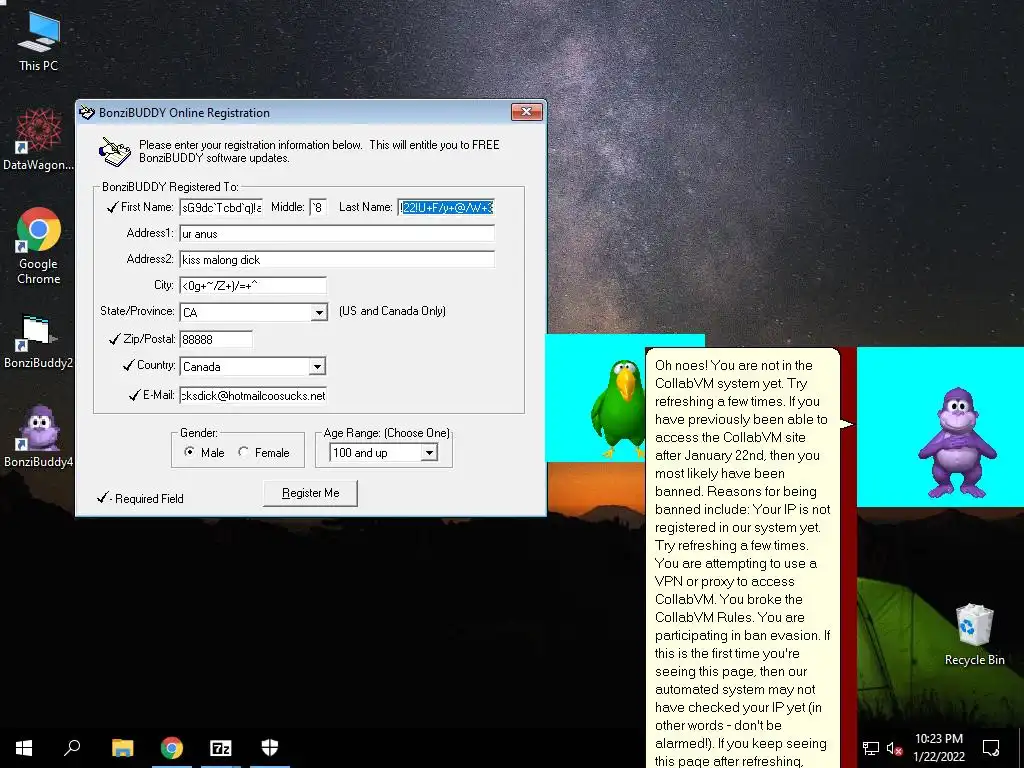
Task: Click the purple Bonzi gorilla character
Action: pyautogui.click(x=957, y=442)
